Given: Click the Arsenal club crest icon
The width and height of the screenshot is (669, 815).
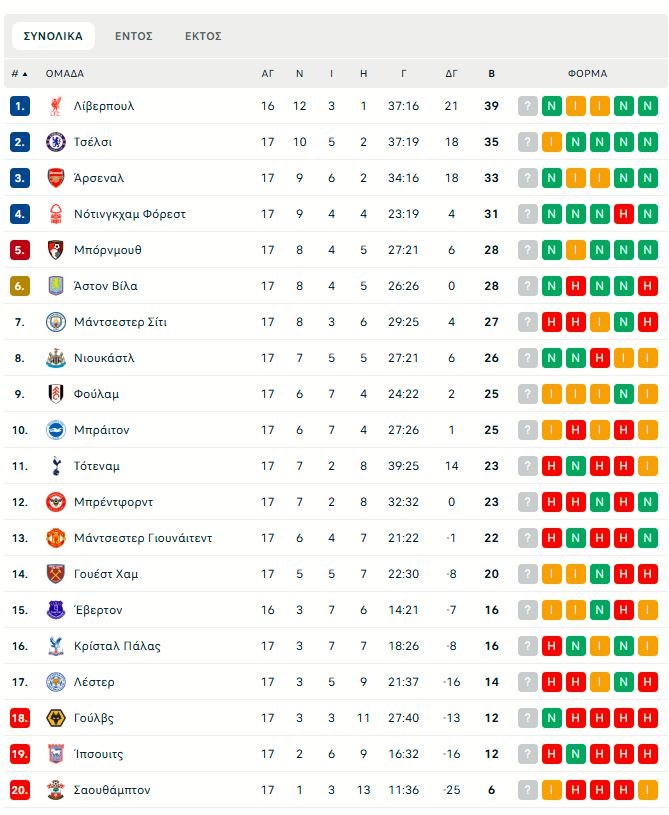Looking at the screenshot, I should (x=55, y=178).
